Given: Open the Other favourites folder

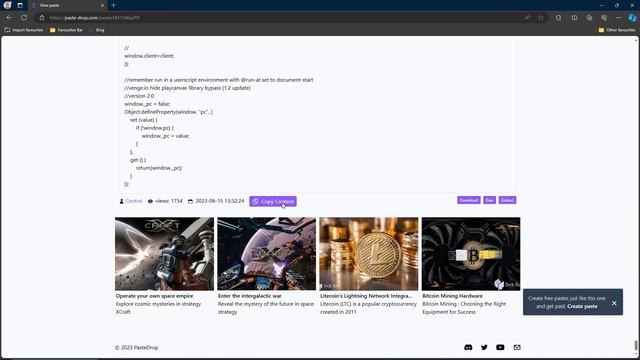Looking at the screenshot, I should click(x=617, y=30).
